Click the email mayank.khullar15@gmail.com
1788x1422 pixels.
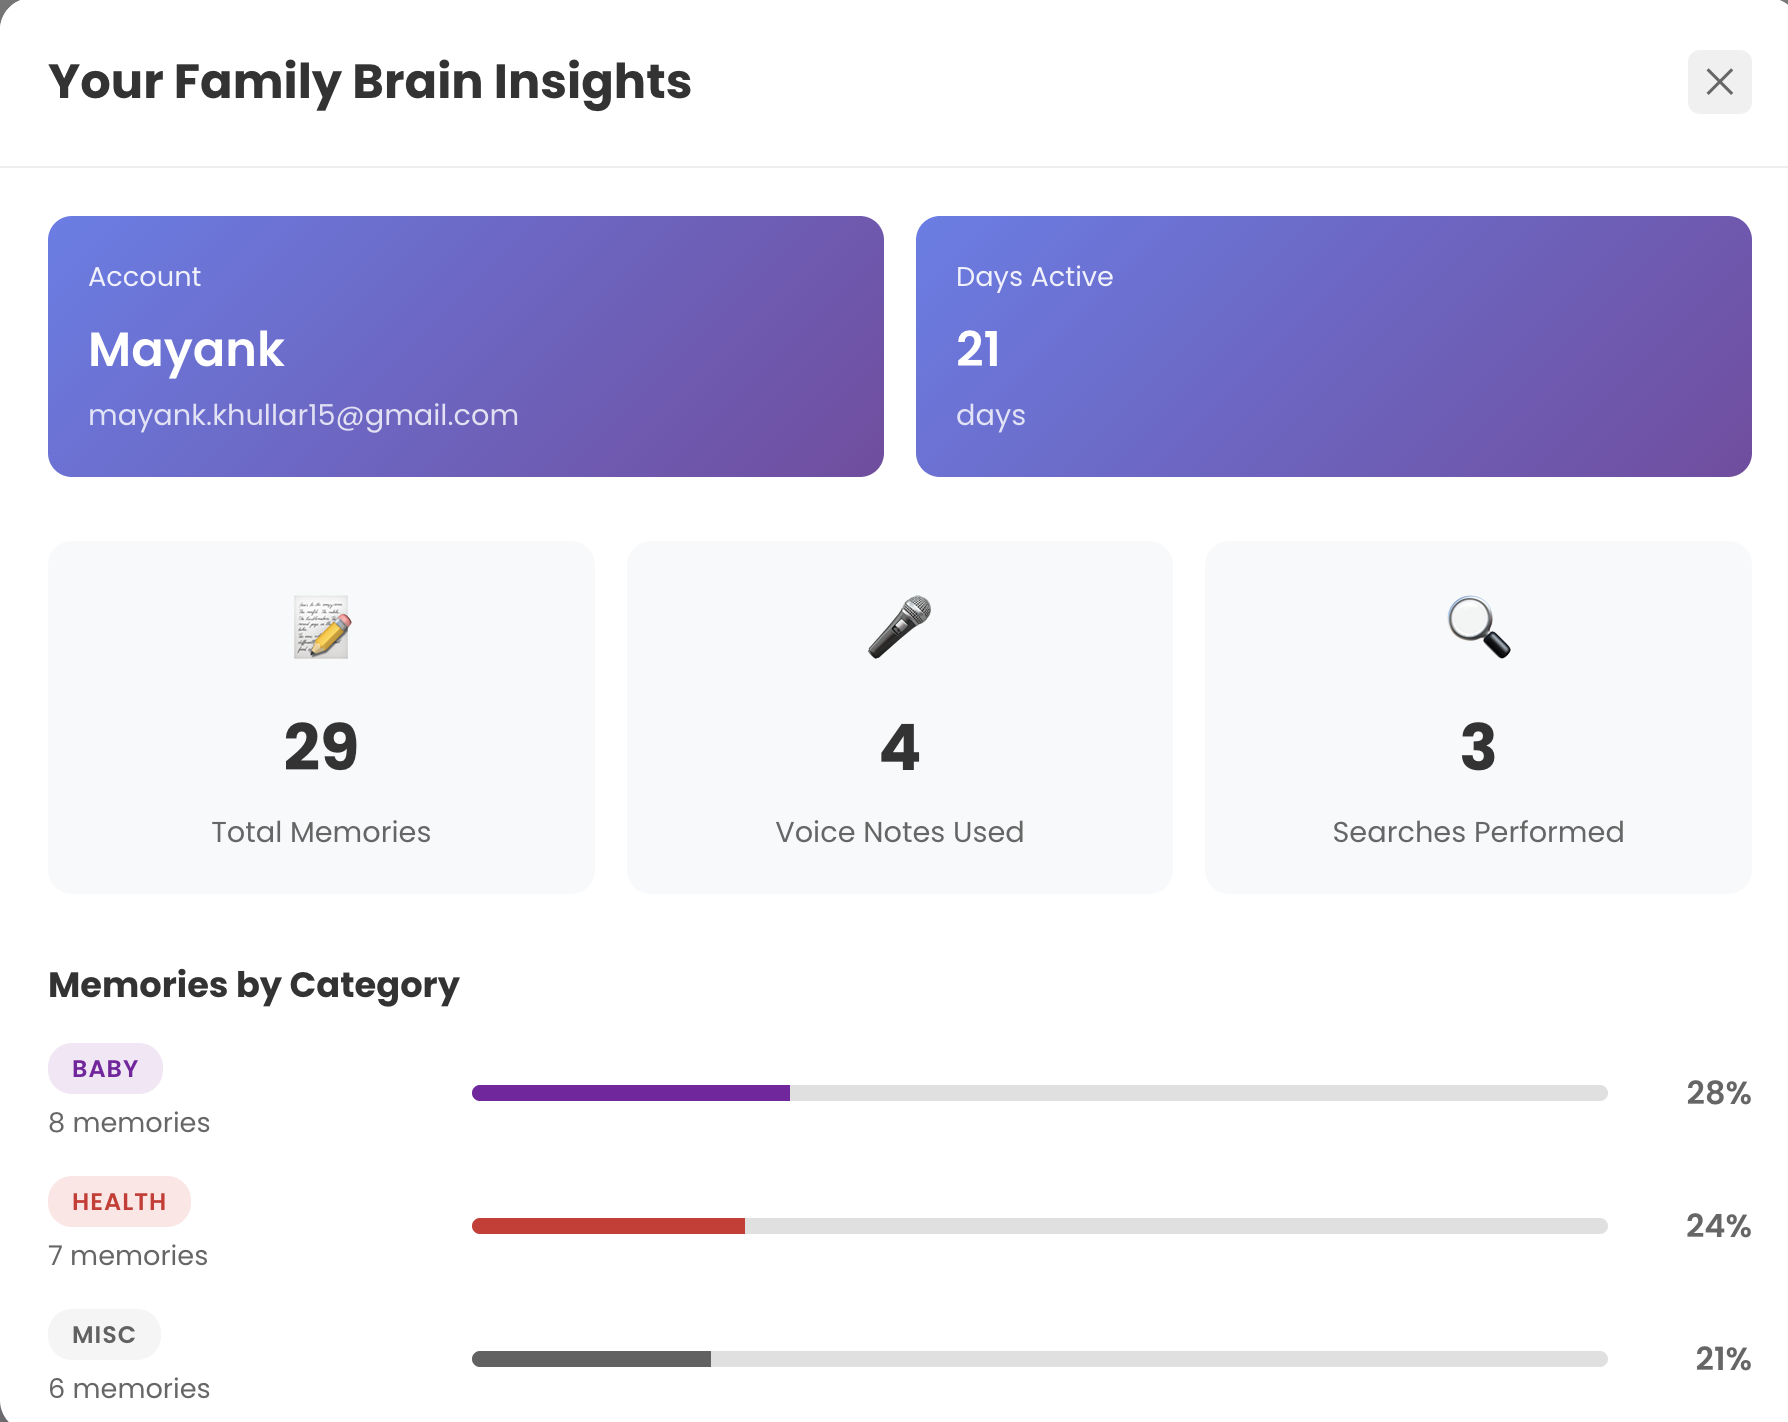pos(303,415)
